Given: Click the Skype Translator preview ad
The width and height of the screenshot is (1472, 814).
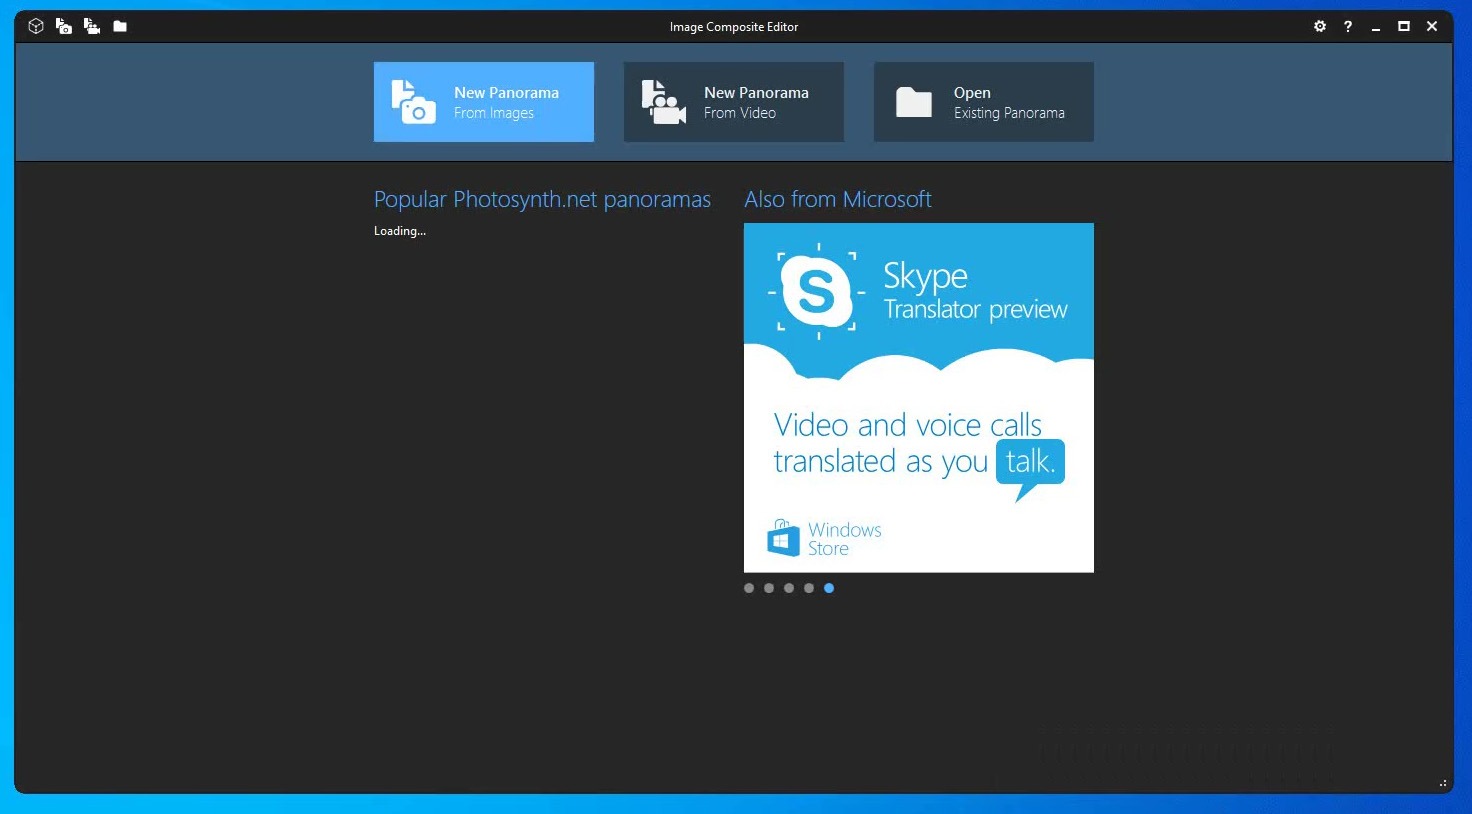Looking at the screenshot, I should (919, 398).
